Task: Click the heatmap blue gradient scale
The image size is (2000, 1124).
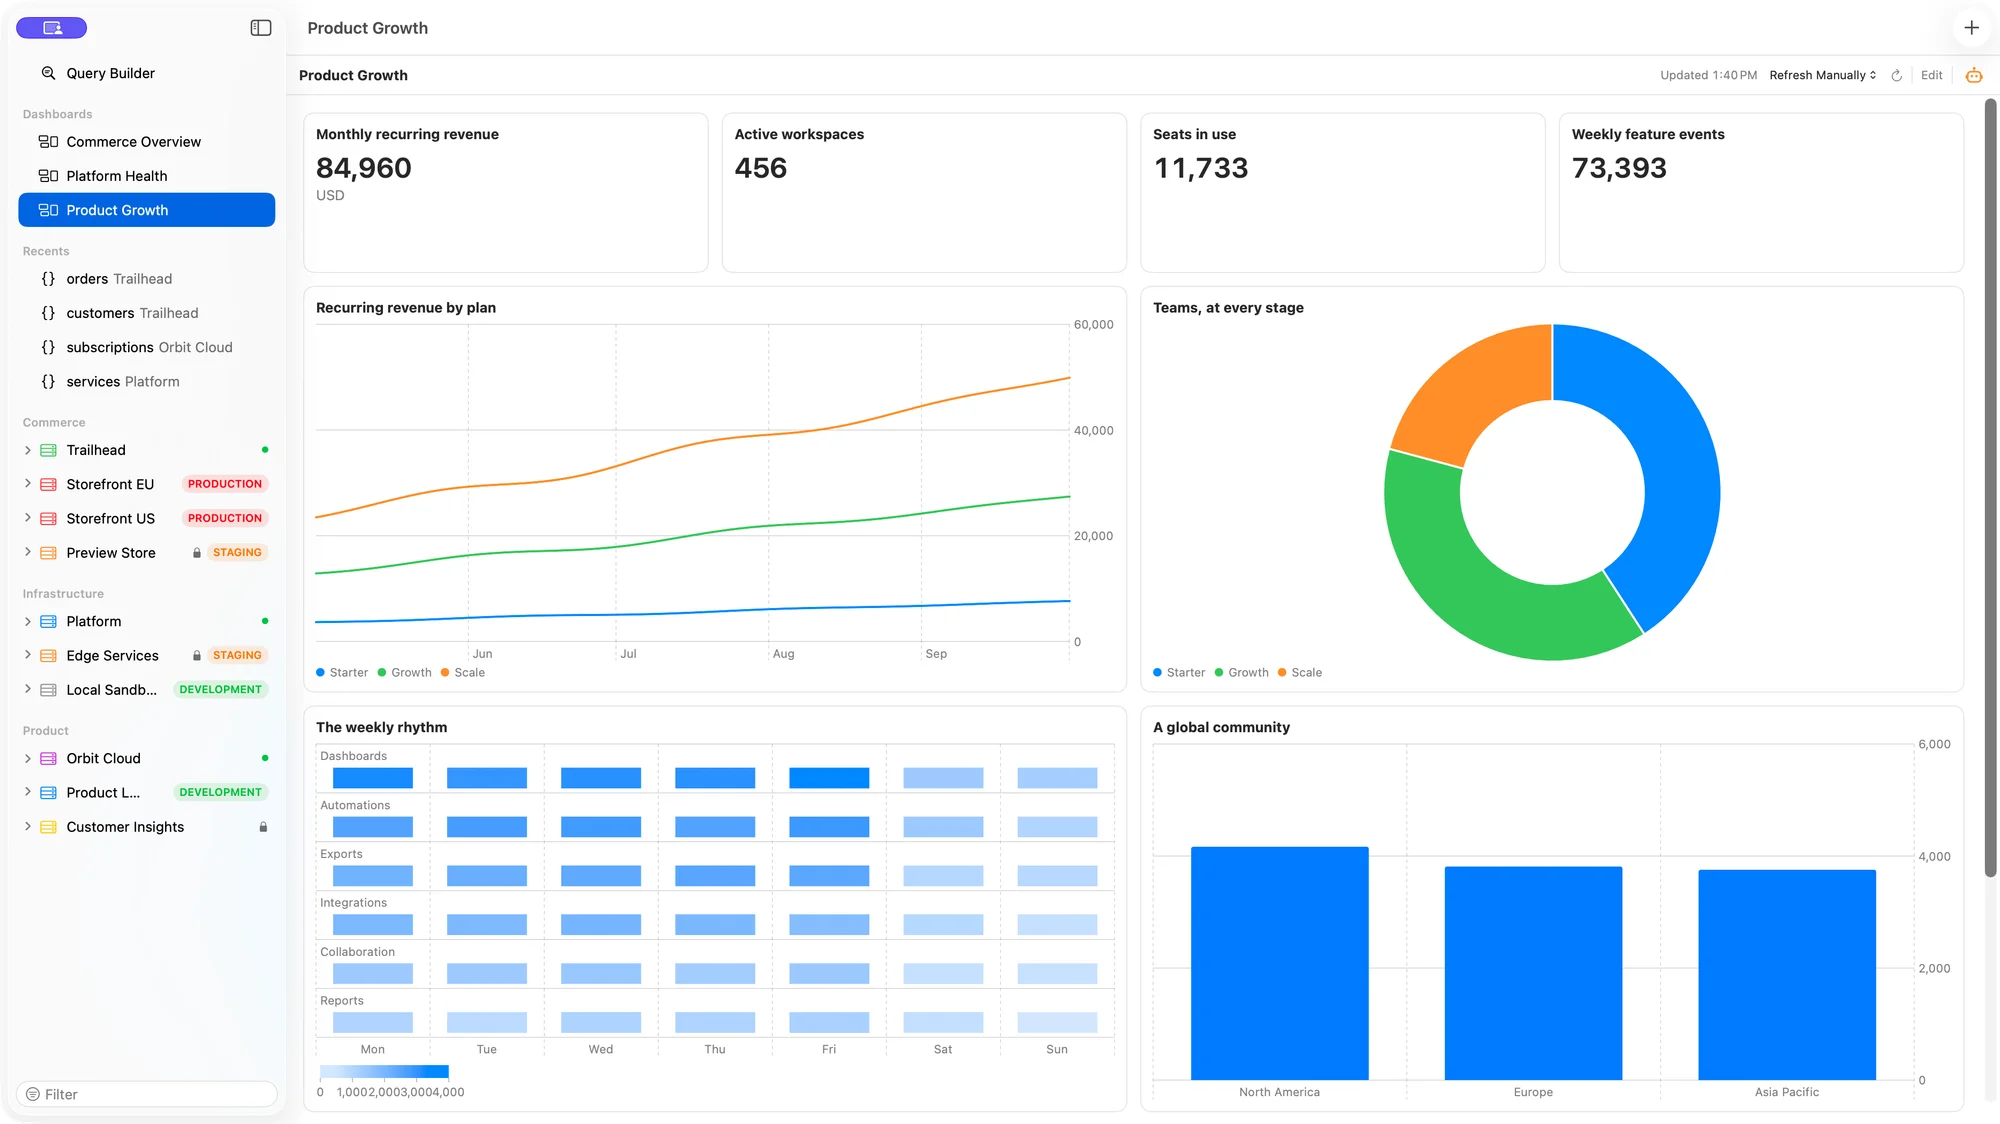Action: click(384, 1072)
